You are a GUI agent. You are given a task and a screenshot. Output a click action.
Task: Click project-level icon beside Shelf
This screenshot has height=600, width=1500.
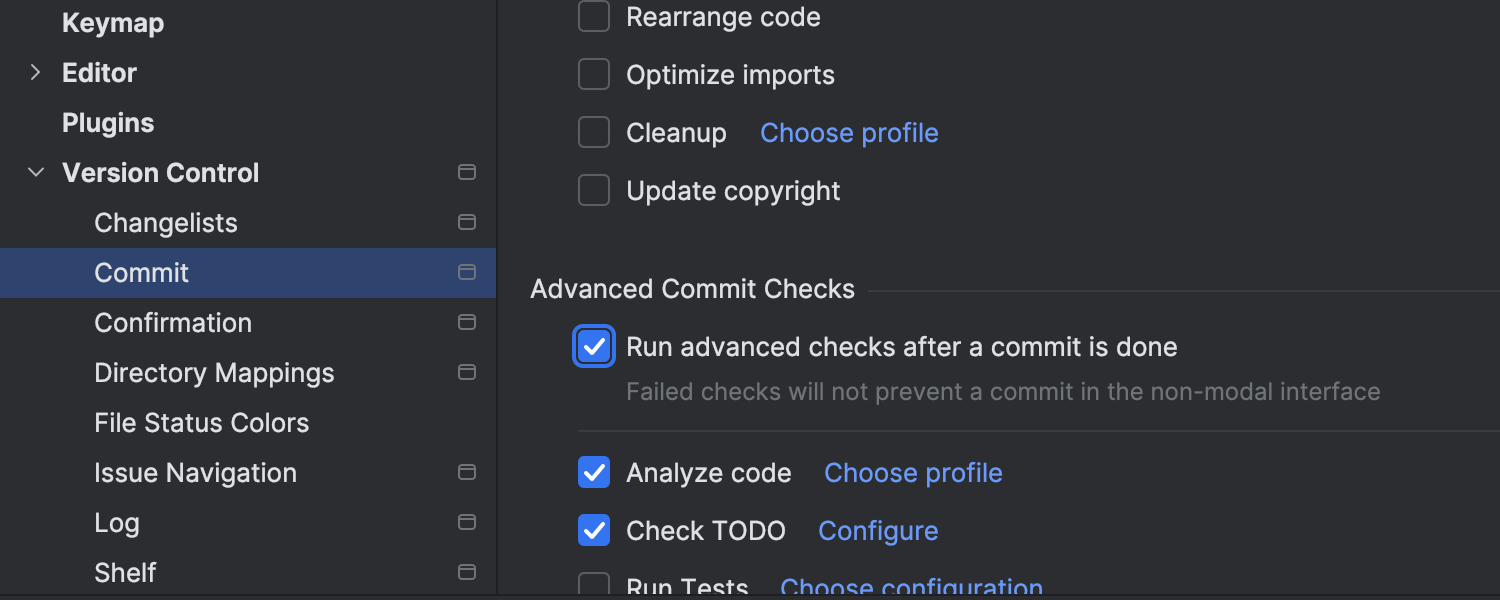[x=466, y=572]
